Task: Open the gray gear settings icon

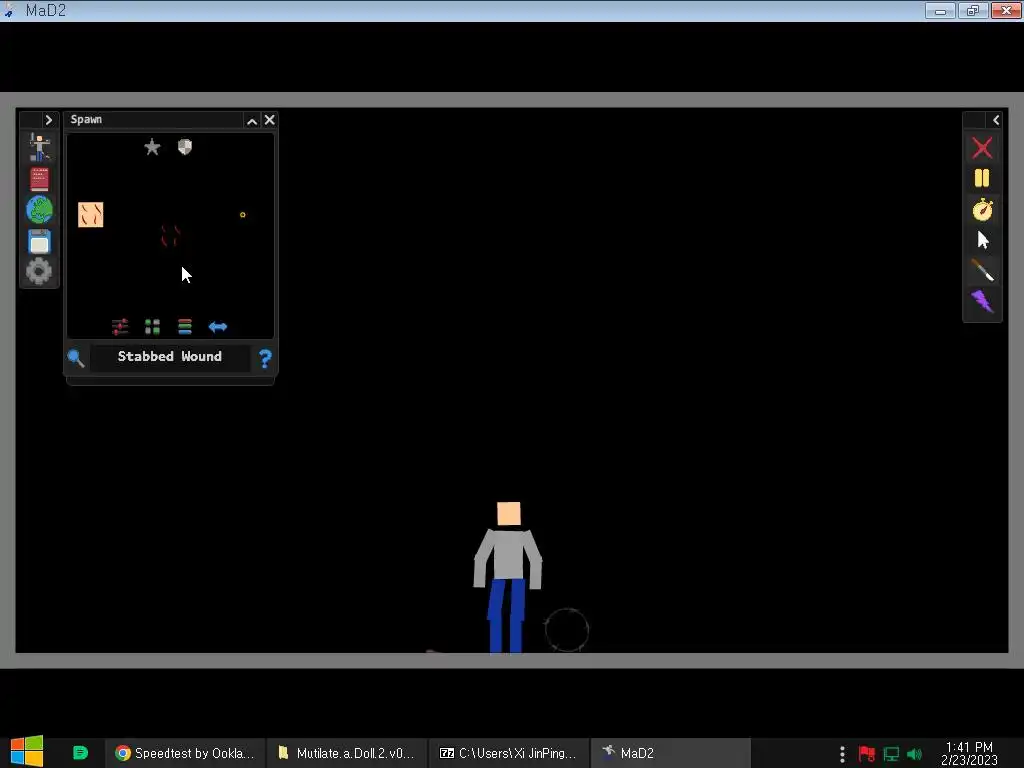Action: [39, 271]
